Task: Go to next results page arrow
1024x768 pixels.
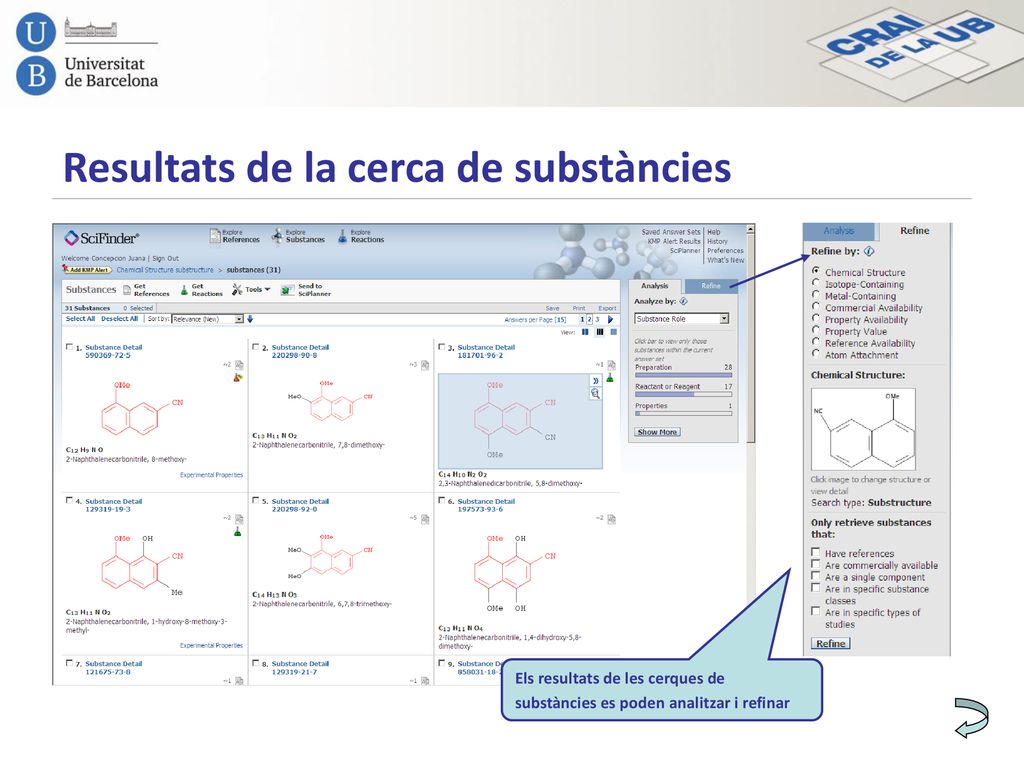Action: (611, 319)
